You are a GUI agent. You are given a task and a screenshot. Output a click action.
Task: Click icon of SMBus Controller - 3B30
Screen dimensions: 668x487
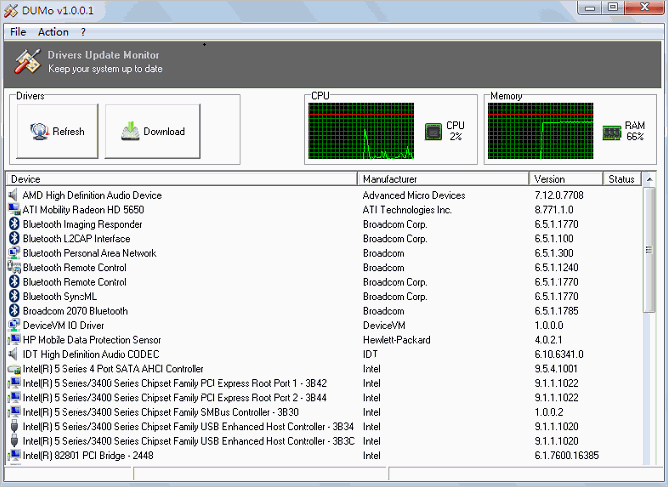pyautogui.click(x=14, y=412)
